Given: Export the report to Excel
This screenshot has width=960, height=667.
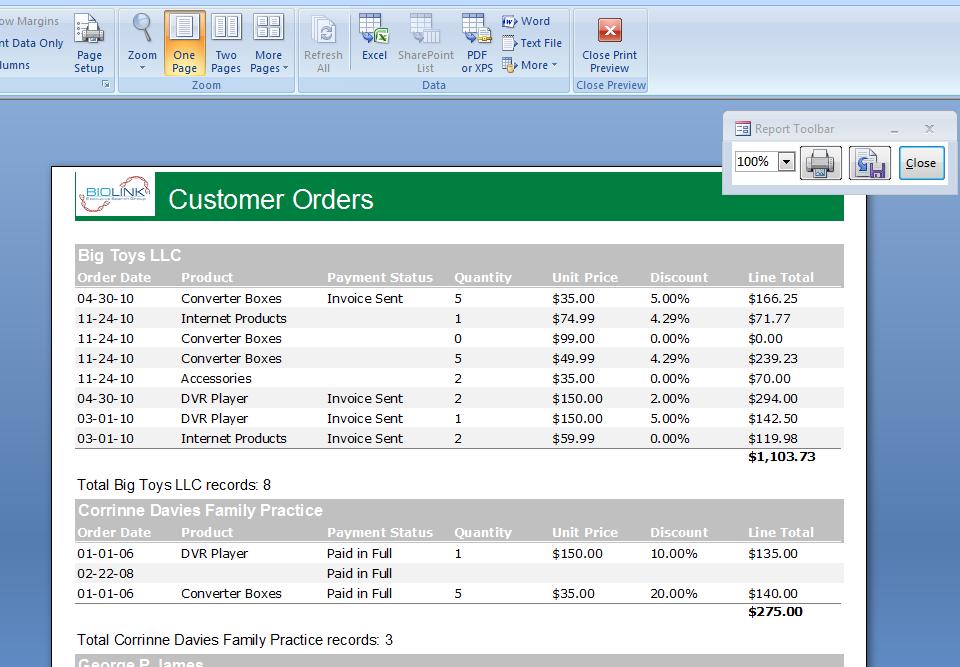Looking at the screenshot, I should point(374,43).
